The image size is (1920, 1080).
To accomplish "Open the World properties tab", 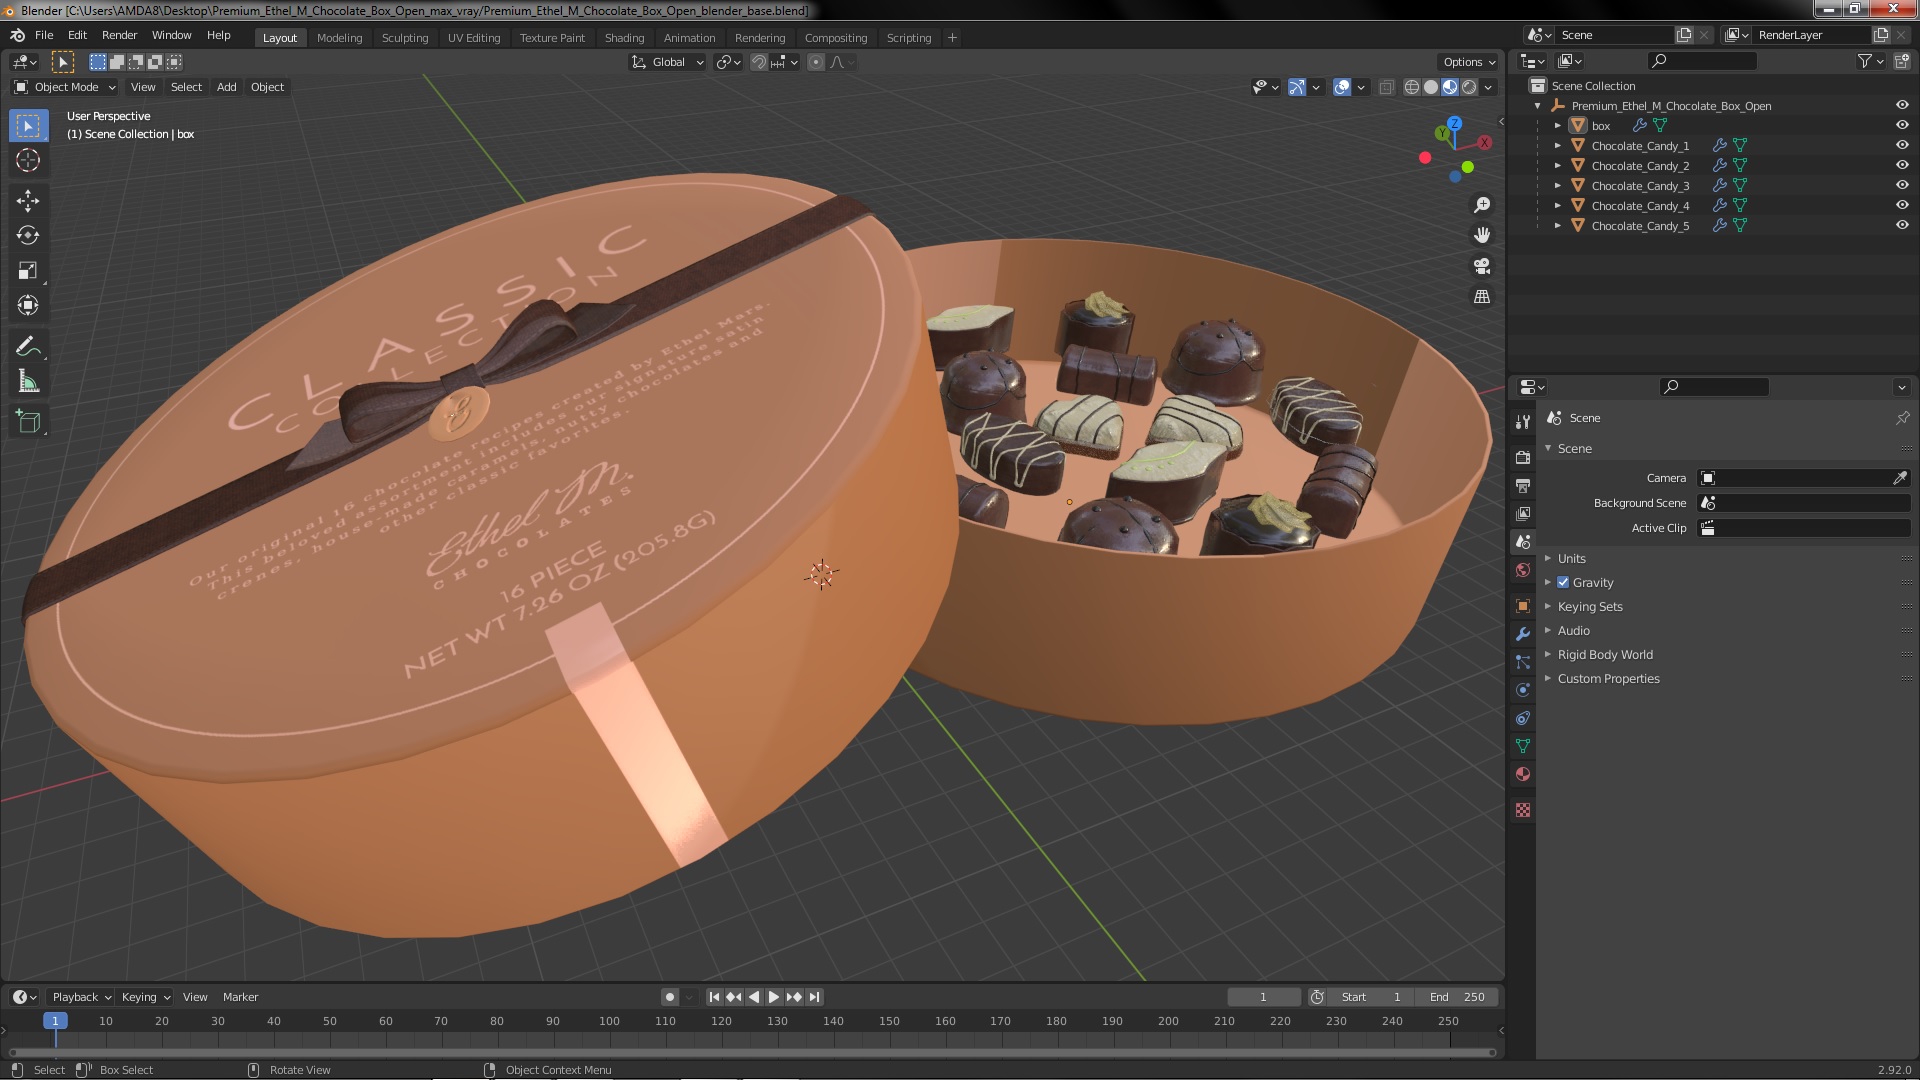I will coord(1523,570).
